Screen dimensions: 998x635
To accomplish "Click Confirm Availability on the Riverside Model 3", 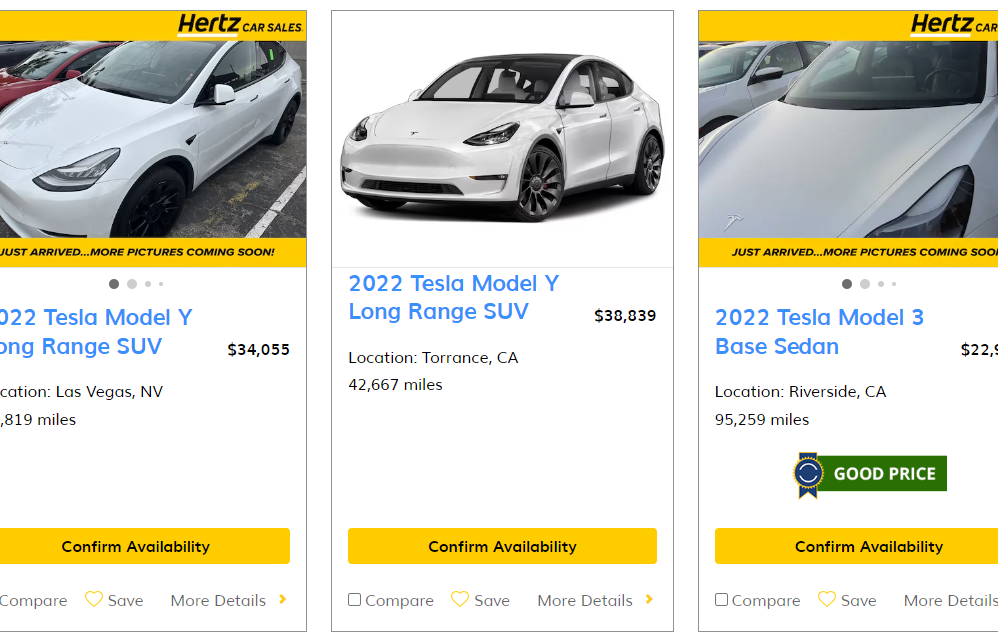I will (x=869, y=546).
